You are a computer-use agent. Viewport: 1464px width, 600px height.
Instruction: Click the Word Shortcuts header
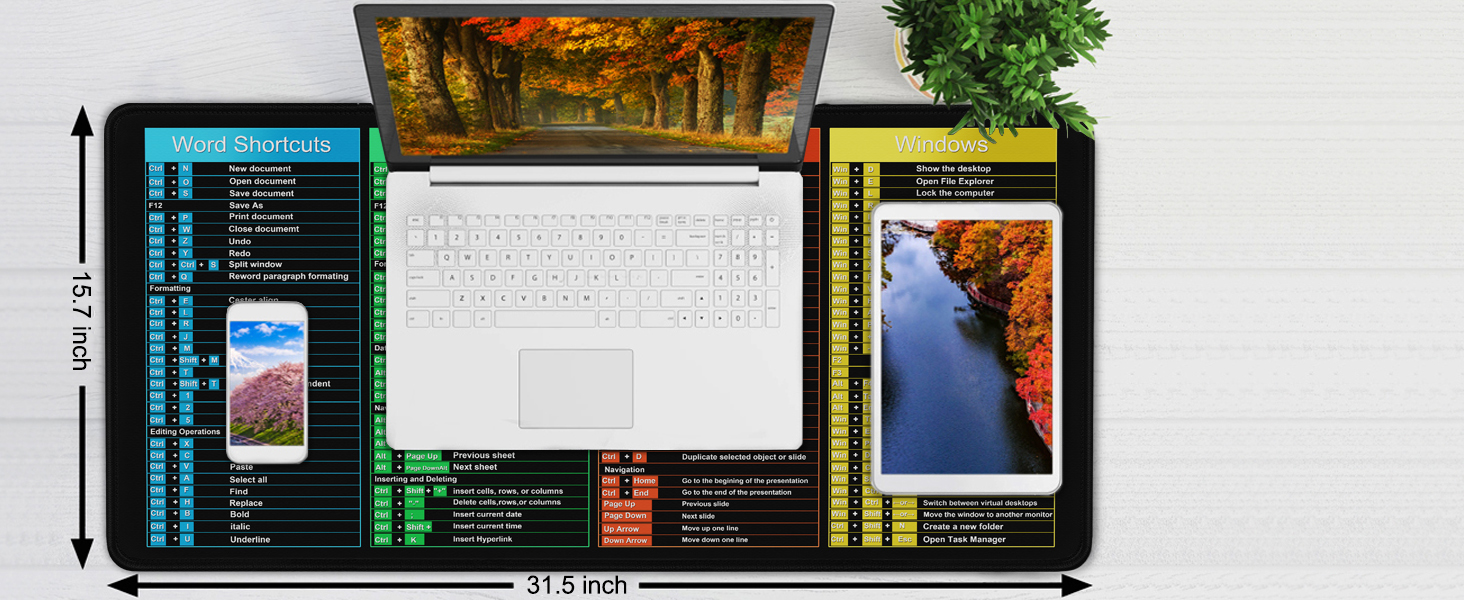[x=252, y=144]
